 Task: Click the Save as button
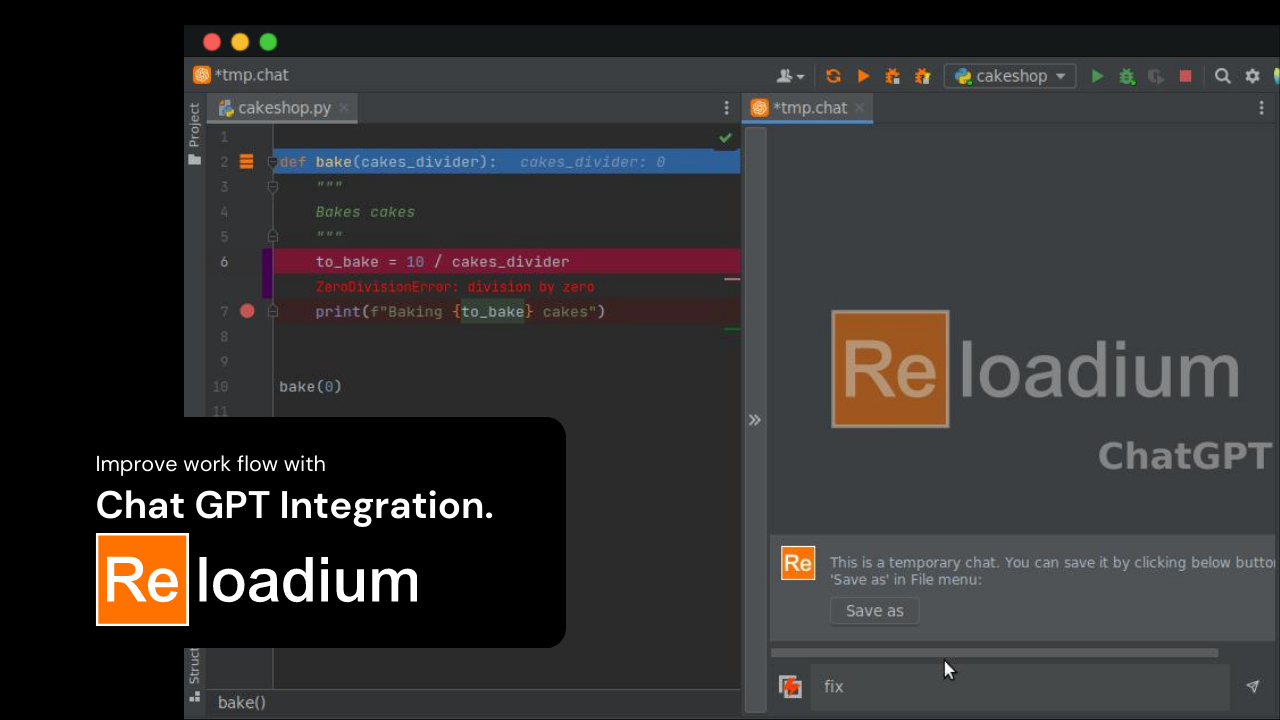coord(874,611)
